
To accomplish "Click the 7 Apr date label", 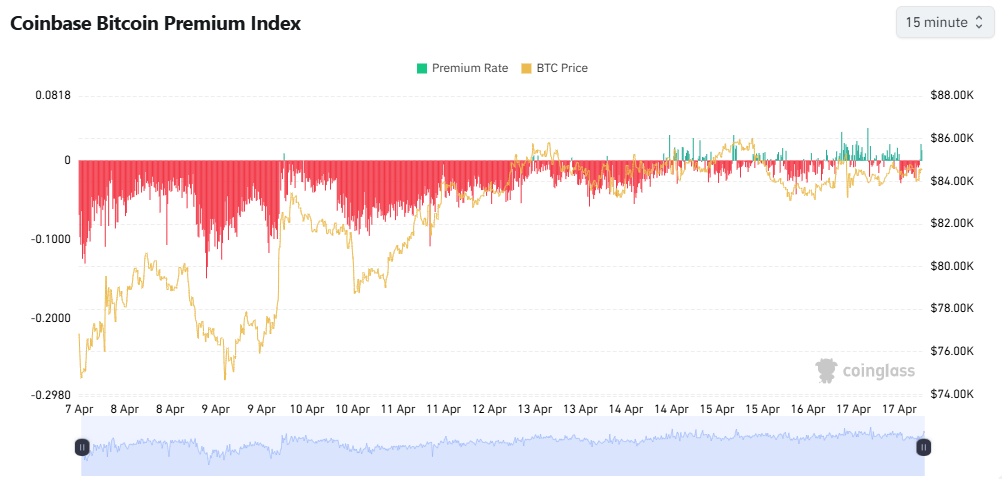I will click(79, 409).
